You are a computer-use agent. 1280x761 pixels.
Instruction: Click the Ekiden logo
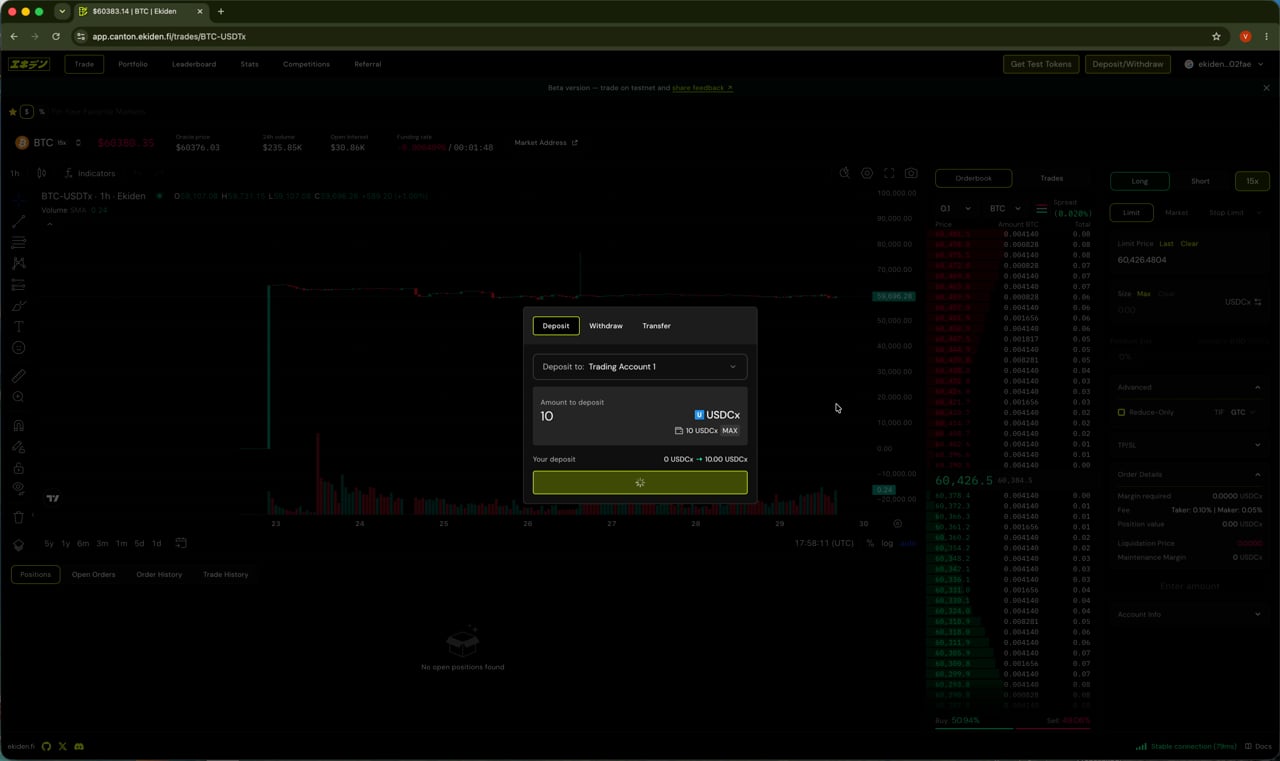point(29,64)
